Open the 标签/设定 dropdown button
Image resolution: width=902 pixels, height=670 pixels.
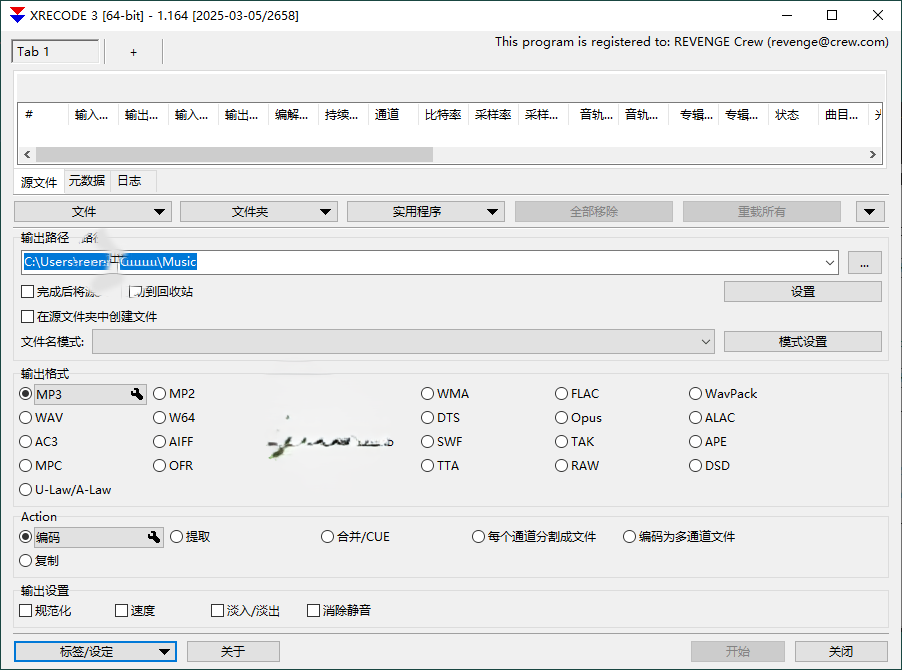pos(95,652)
